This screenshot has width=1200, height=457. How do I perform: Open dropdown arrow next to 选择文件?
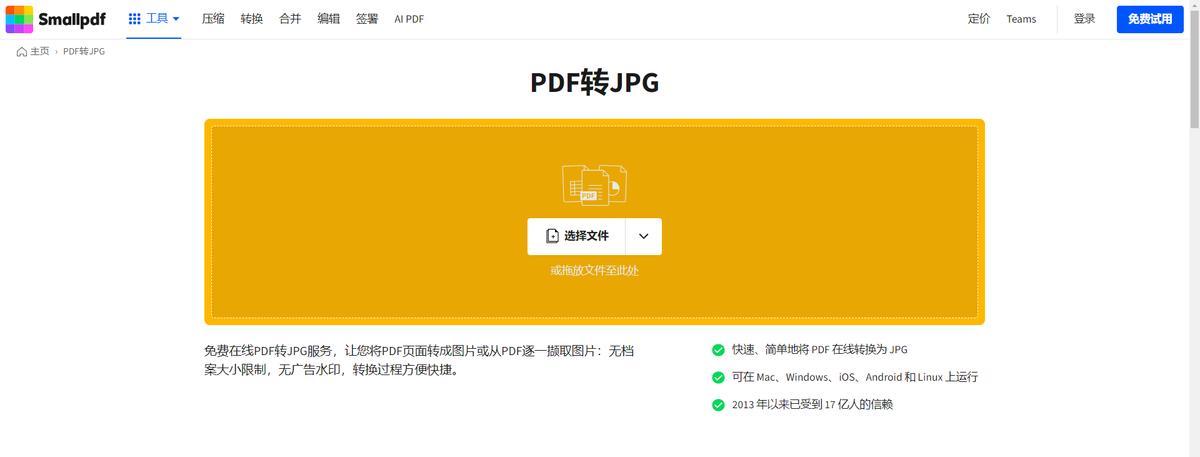point(643,237)
